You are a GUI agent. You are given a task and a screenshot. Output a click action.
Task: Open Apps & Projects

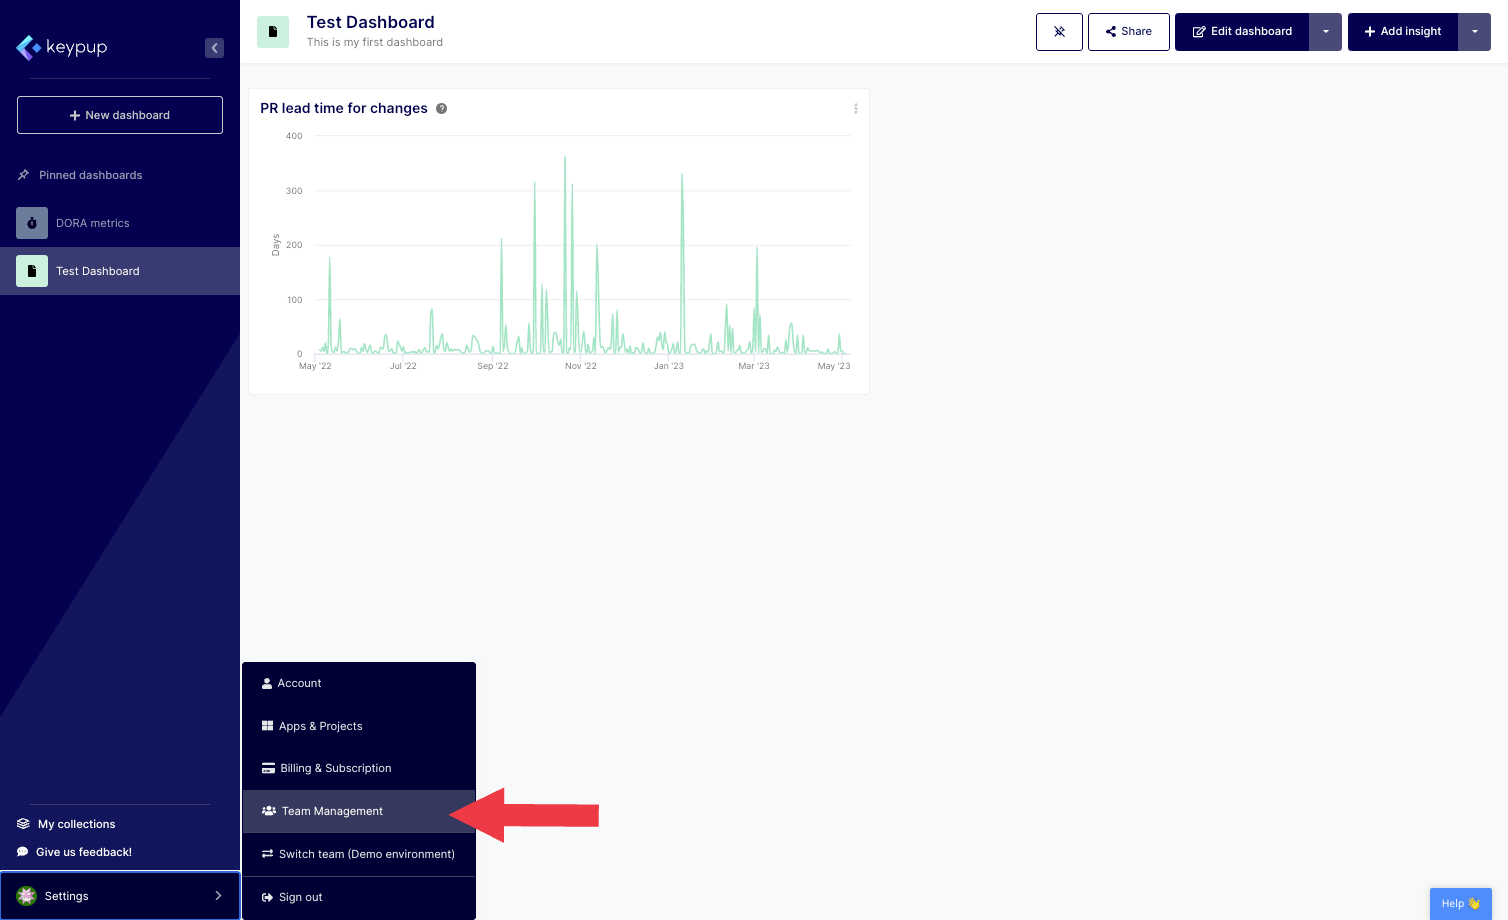(320, 726)
